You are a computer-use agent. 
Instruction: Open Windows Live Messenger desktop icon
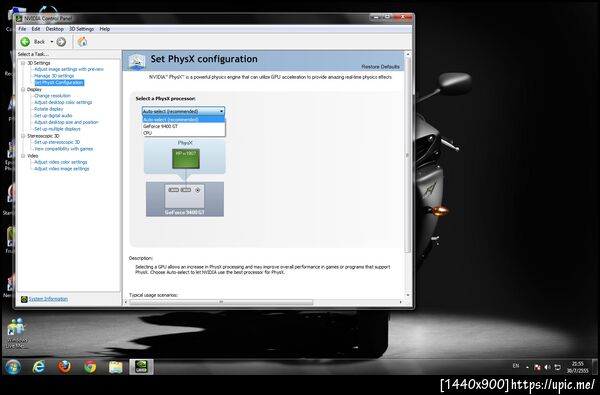(16, 333)
